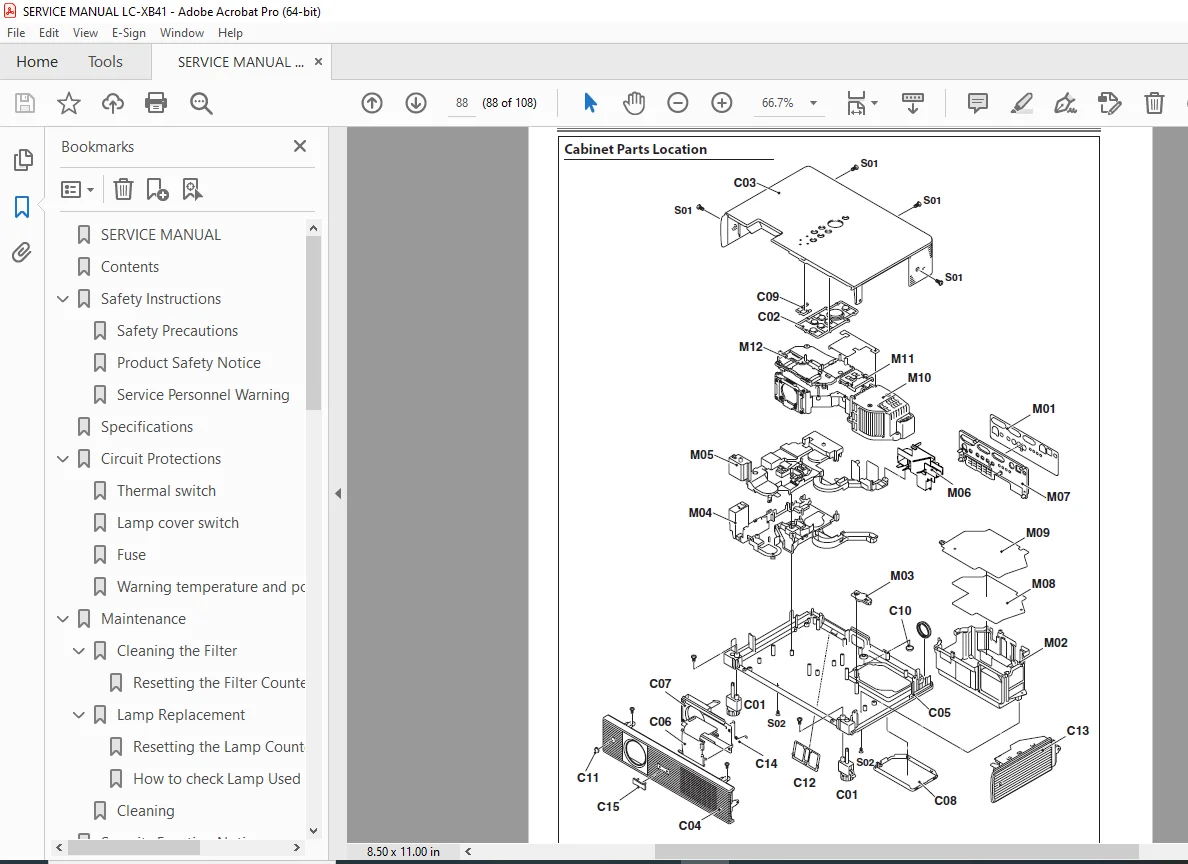Jump to the SERVICE MANUAL bookmark

point(161,235)
